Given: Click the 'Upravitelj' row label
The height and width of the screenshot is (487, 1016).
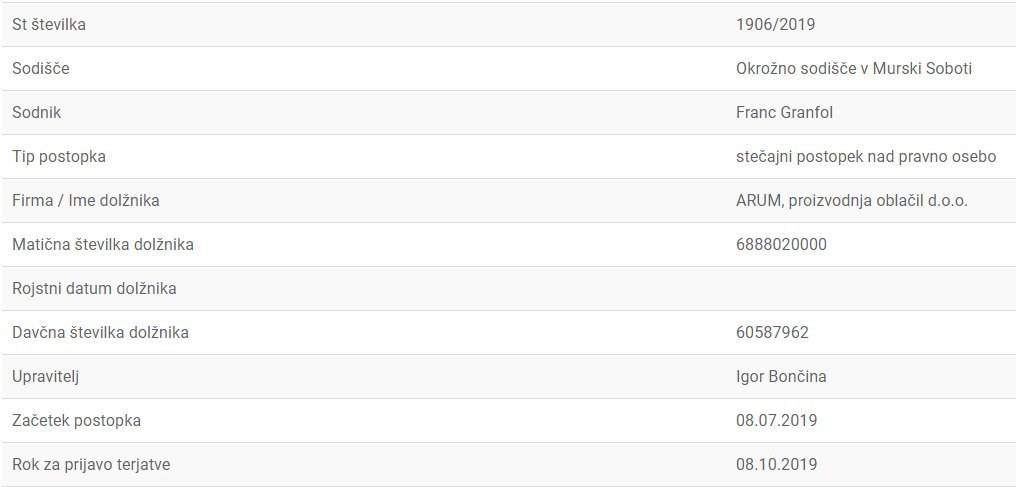Looking at the screenshot, I should pyautogui.click(x=46, y=377).
